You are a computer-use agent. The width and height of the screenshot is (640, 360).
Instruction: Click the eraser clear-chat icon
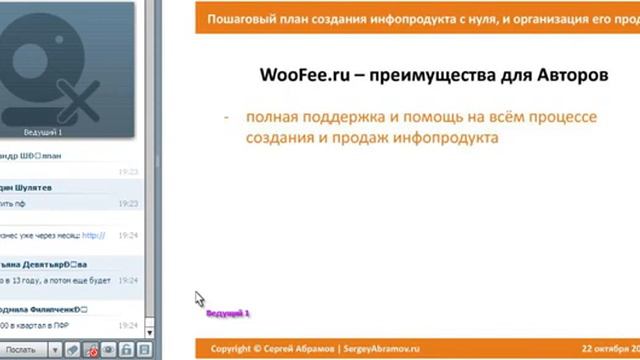pyautogui.click(x=73, y=350)
